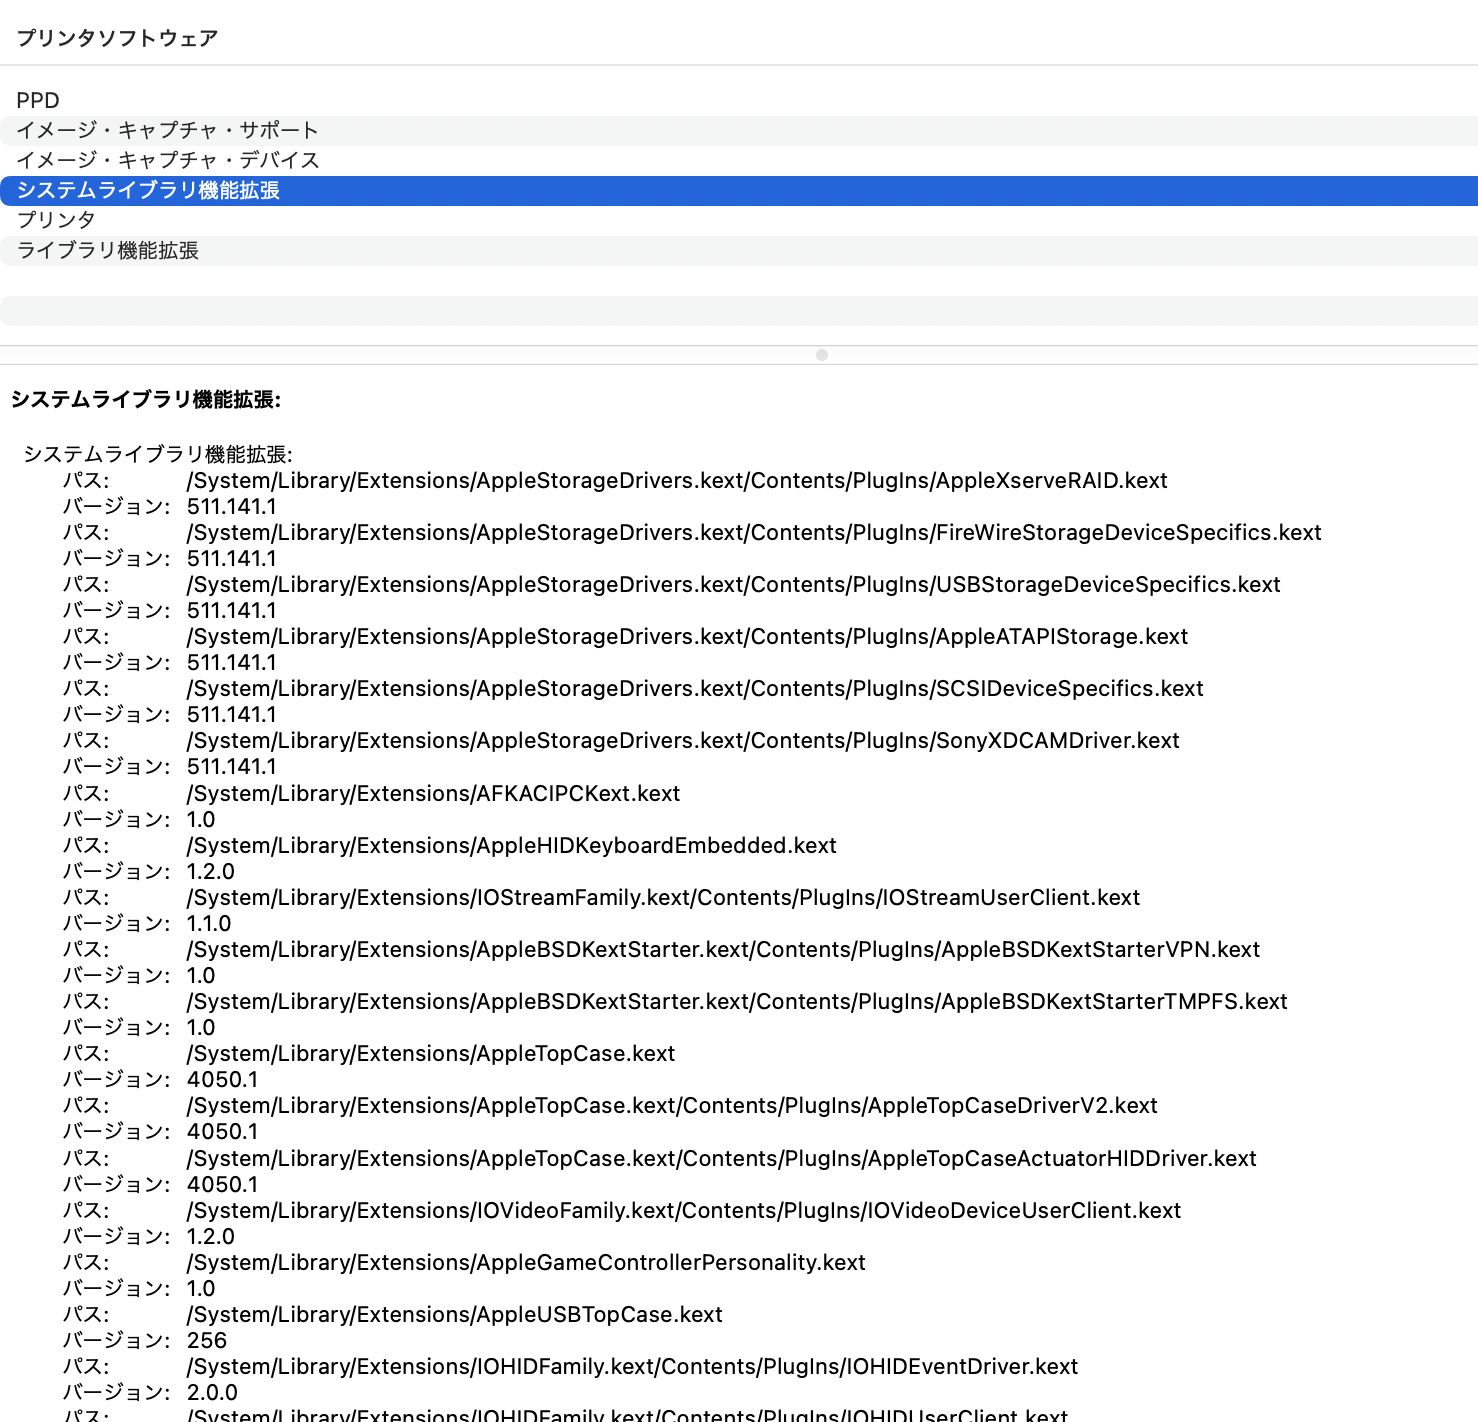Click version 1.0 under the AppleGameControllerPersonality.kext path
The height and width of the screenshot is (1422, 1478).
[201, 1289]
